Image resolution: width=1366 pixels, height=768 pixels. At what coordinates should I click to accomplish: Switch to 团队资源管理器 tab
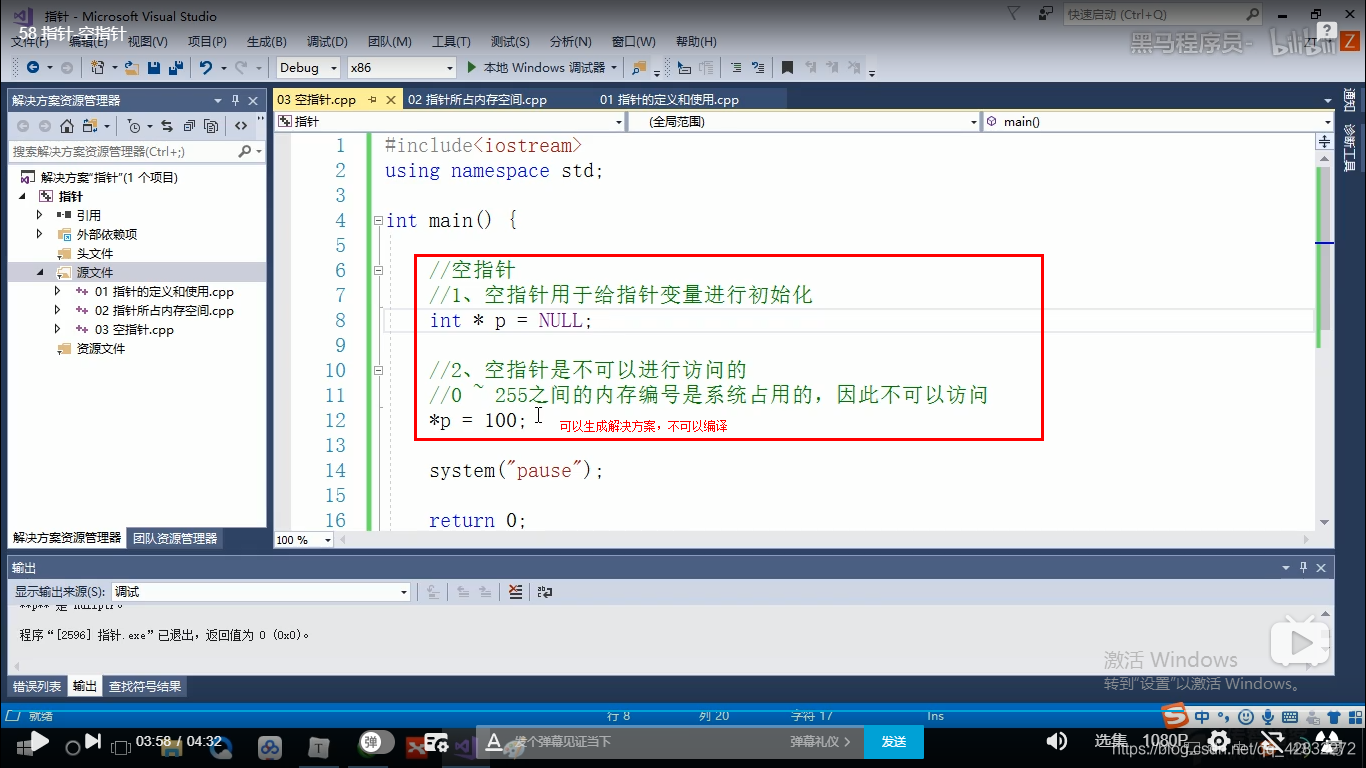(175, 538)
